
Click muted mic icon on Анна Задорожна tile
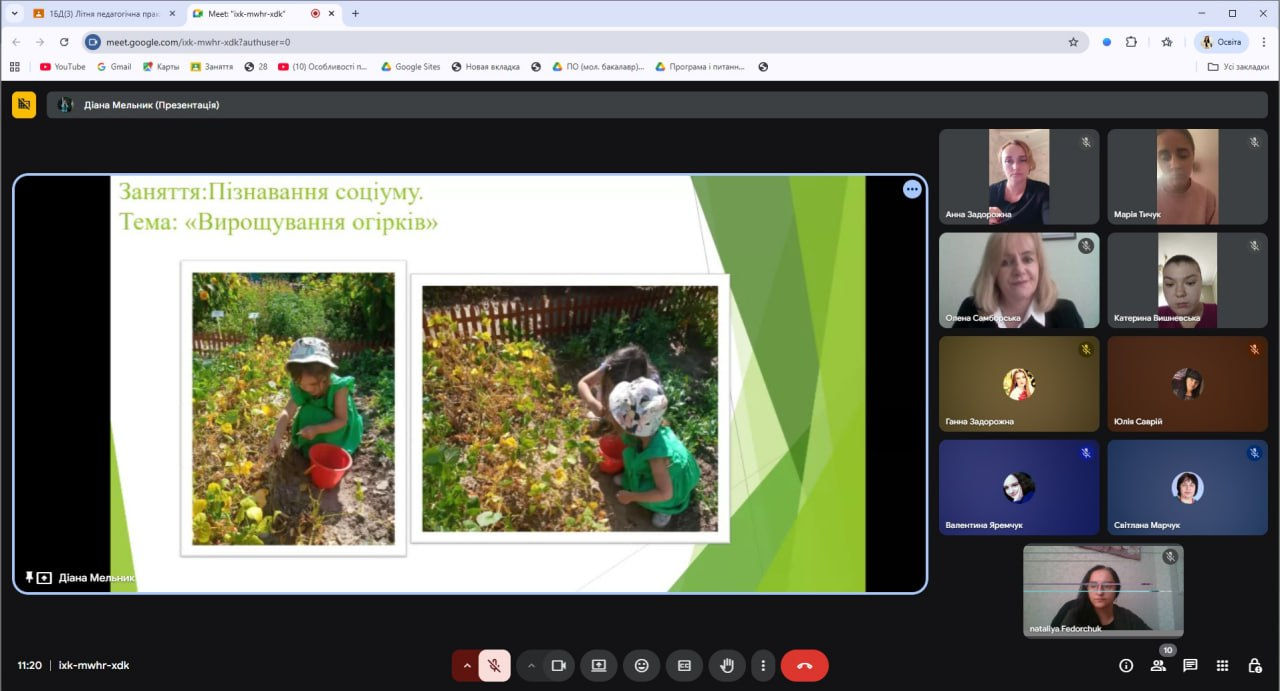pyautogui.click(x=1086, y=142)
